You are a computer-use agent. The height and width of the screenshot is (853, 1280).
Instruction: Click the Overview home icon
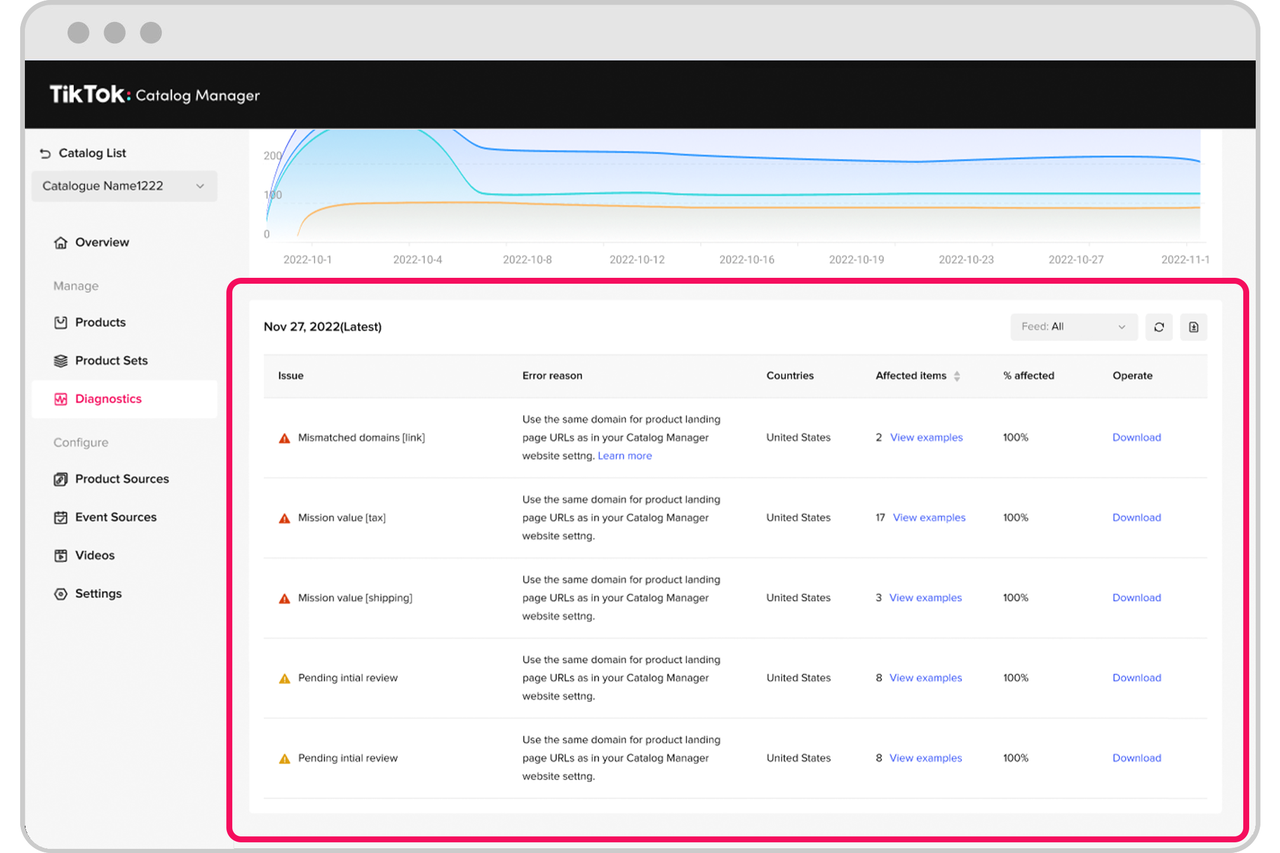[61, 243]
